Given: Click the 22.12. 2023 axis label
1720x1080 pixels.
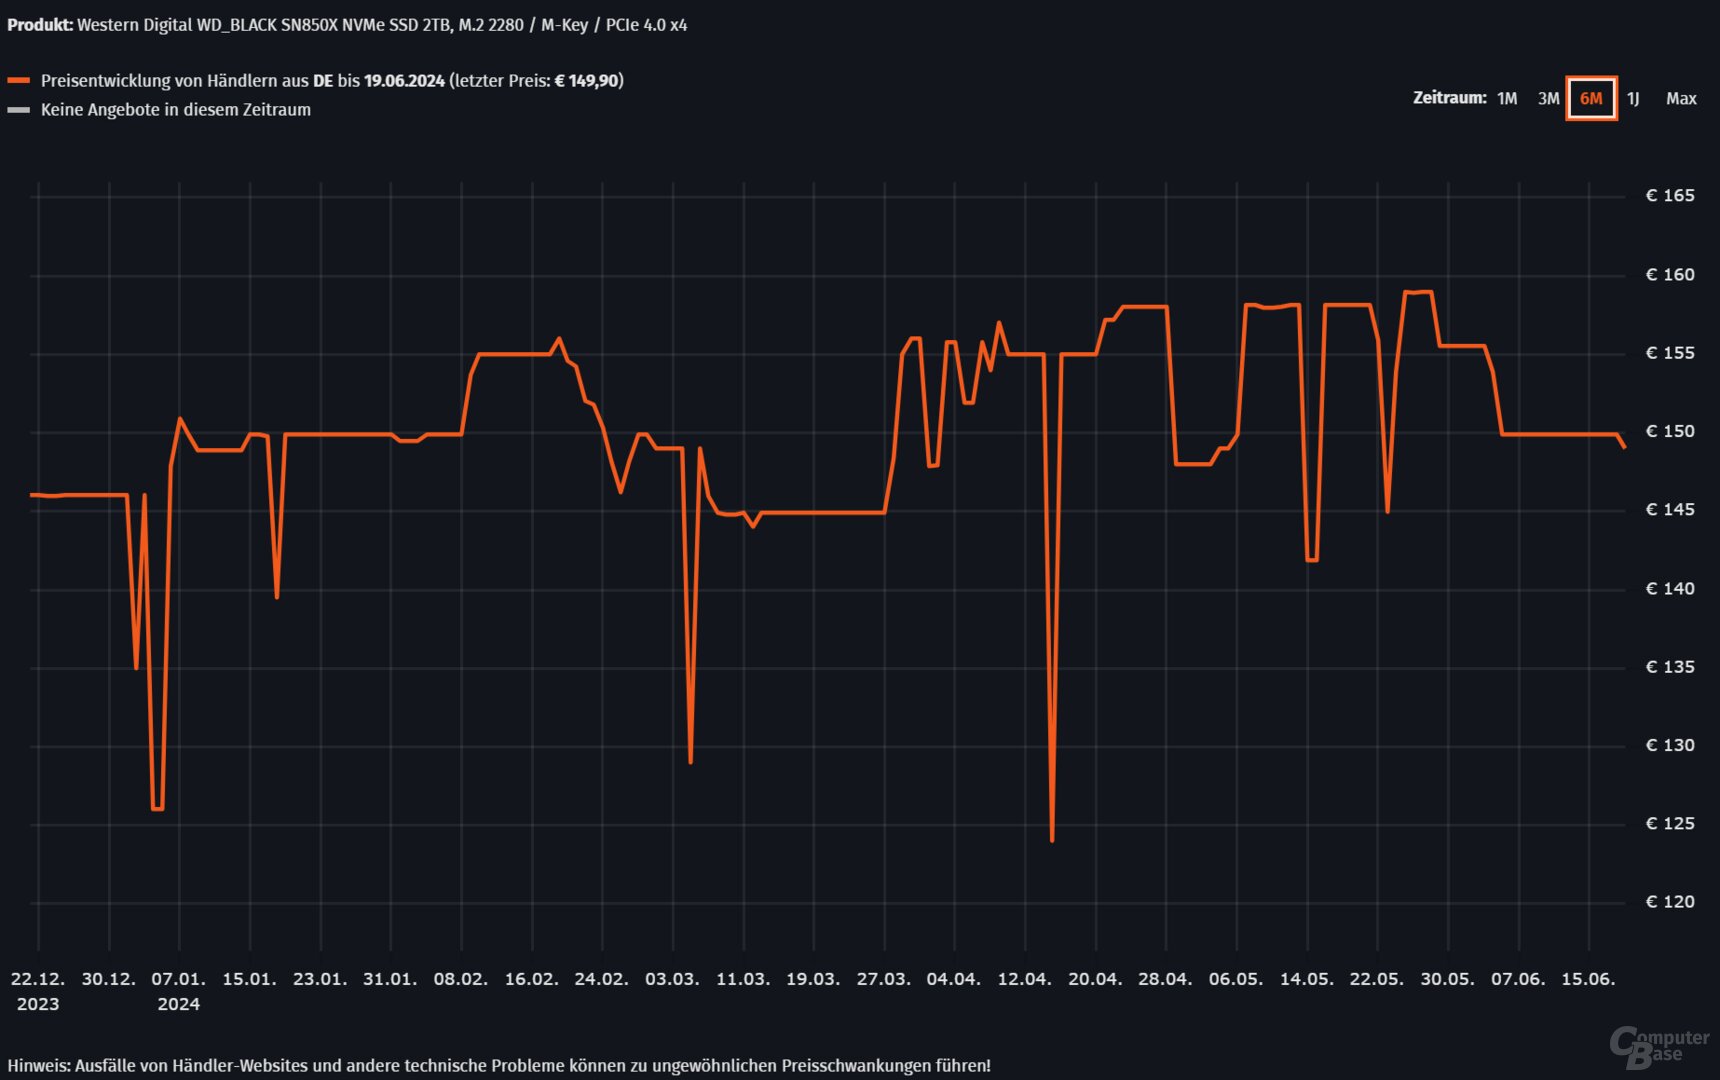Looking at the screenshot, I should 38,990.
